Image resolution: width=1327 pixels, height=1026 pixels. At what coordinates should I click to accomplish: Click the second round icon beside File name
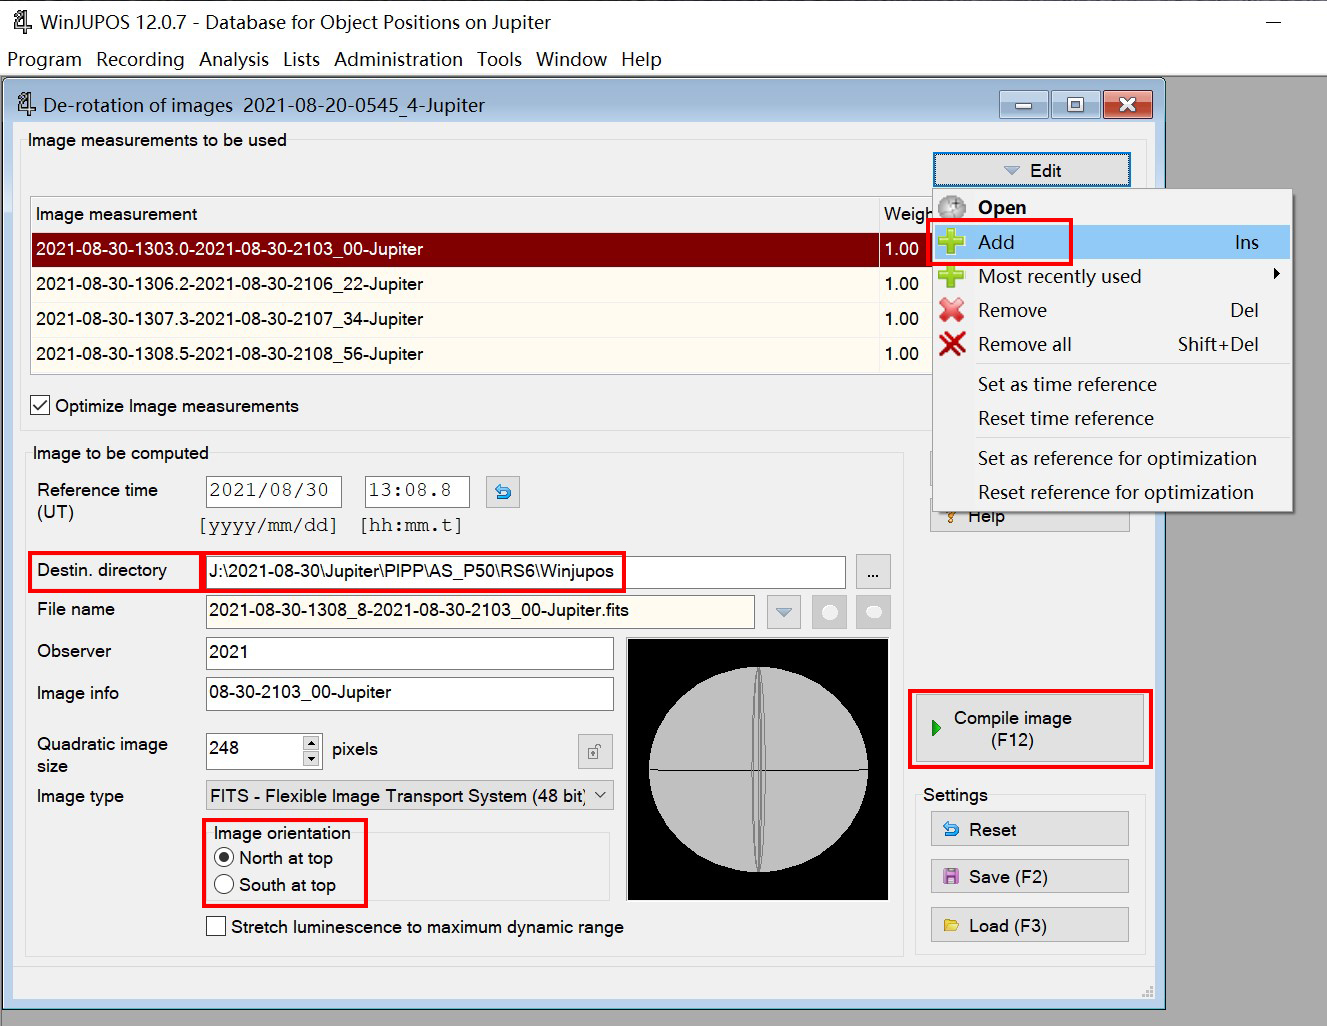(873, 612)
